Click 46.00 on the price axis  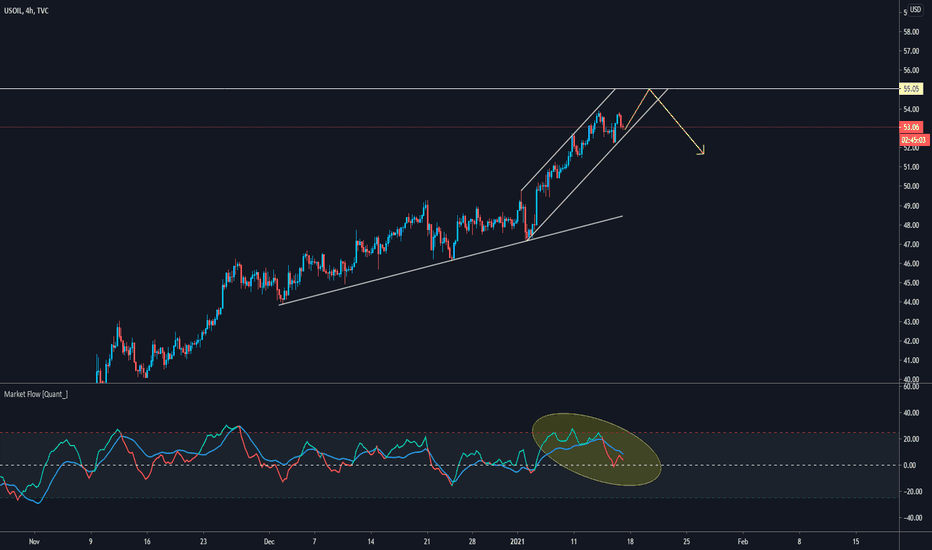tap(911, 263)
